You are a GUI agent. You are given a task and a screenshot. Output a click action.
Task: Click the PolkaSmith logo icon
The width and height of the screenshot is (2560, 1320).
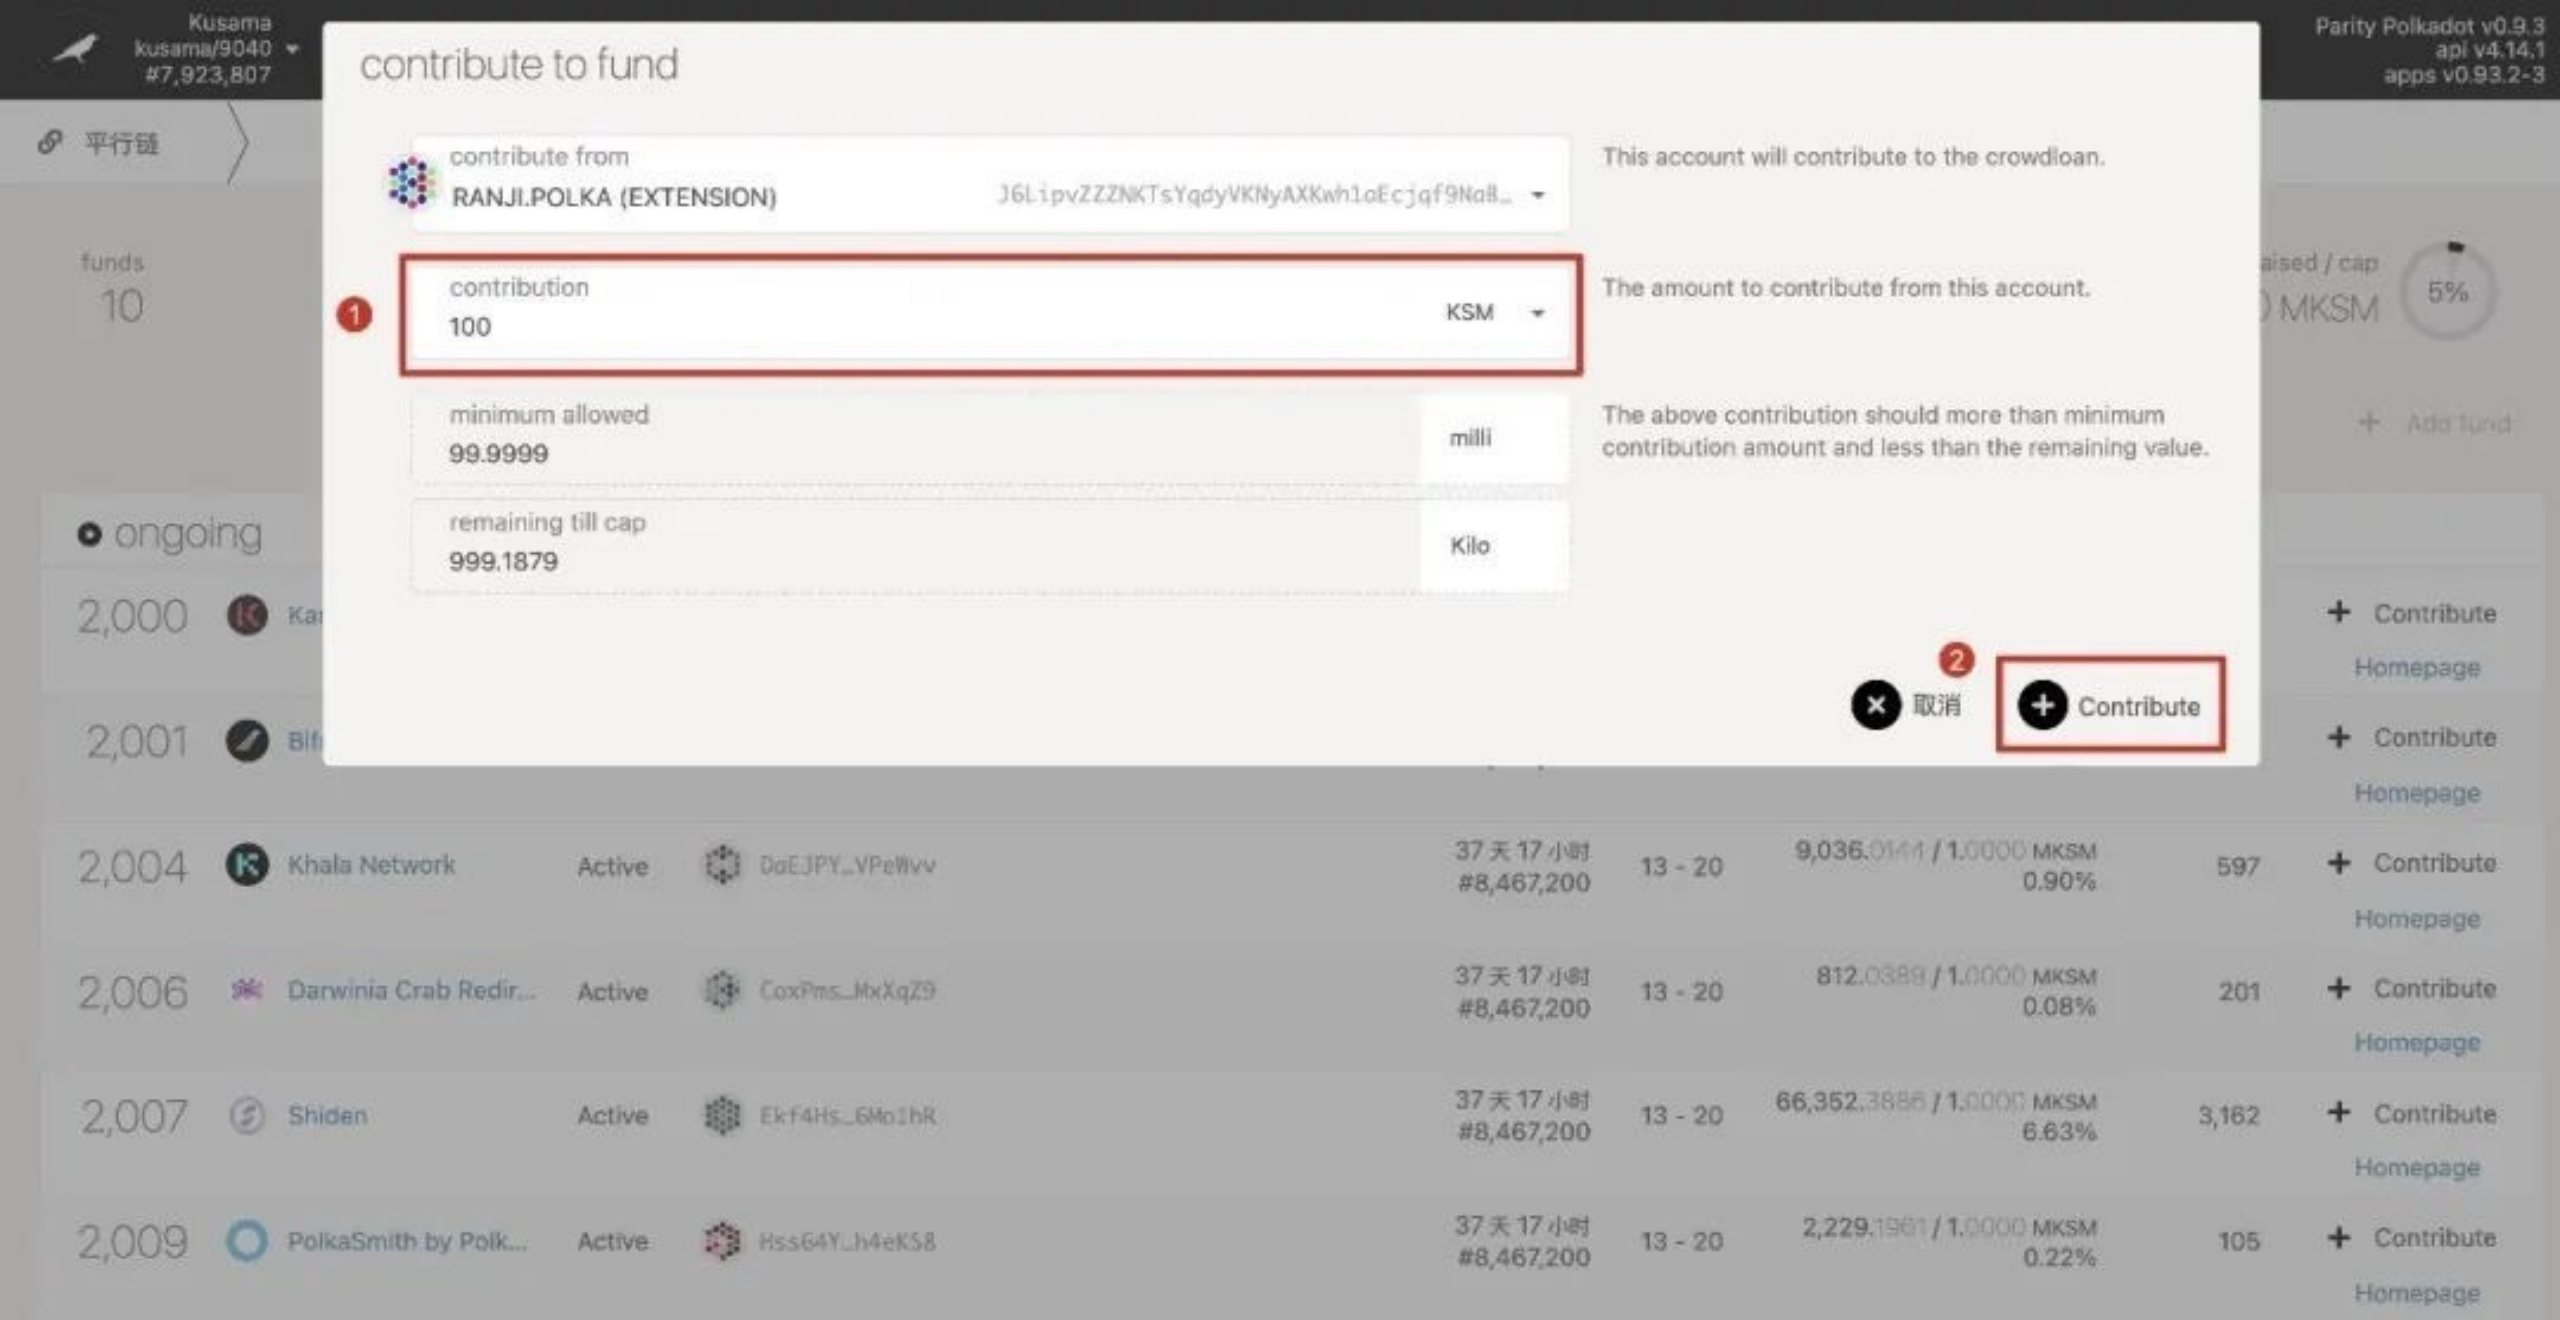[247, 1240]
